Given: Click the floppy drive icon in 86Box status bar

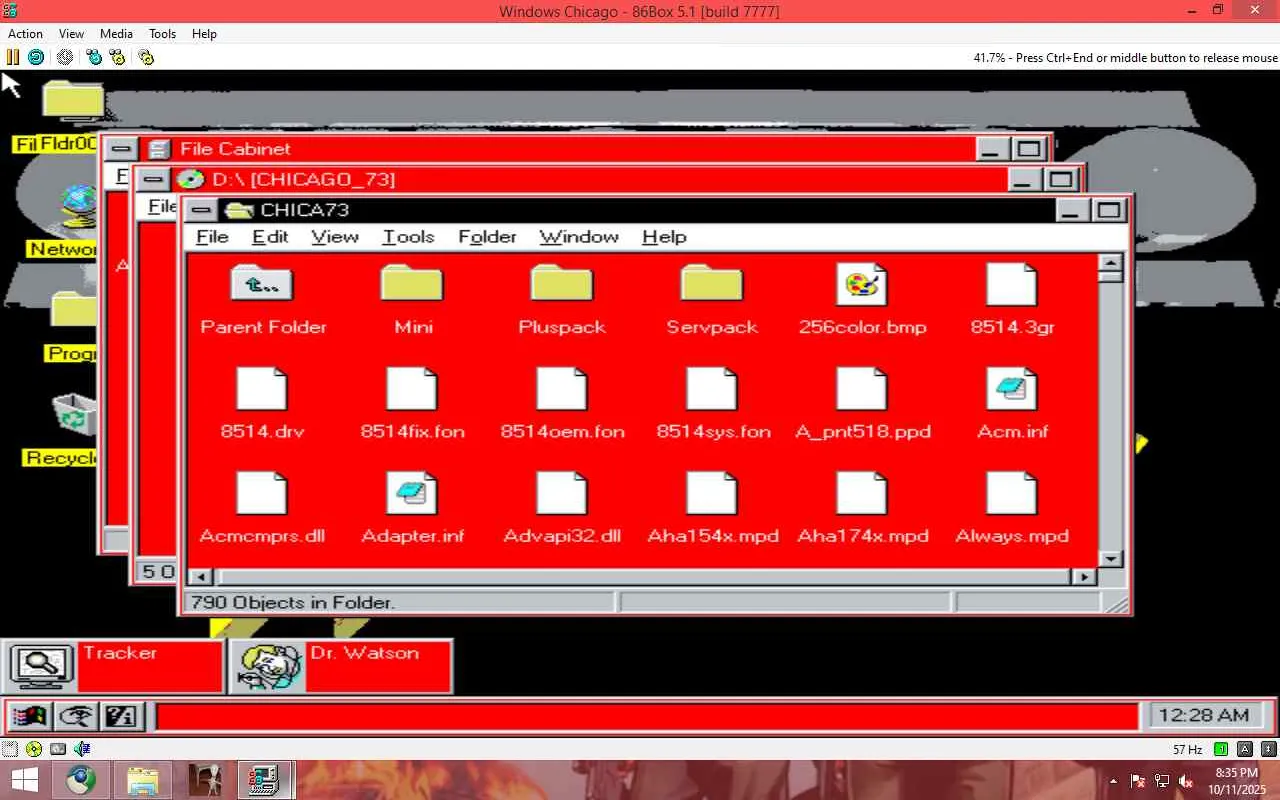Looking at the screenshot, I should tap(10, 748).
